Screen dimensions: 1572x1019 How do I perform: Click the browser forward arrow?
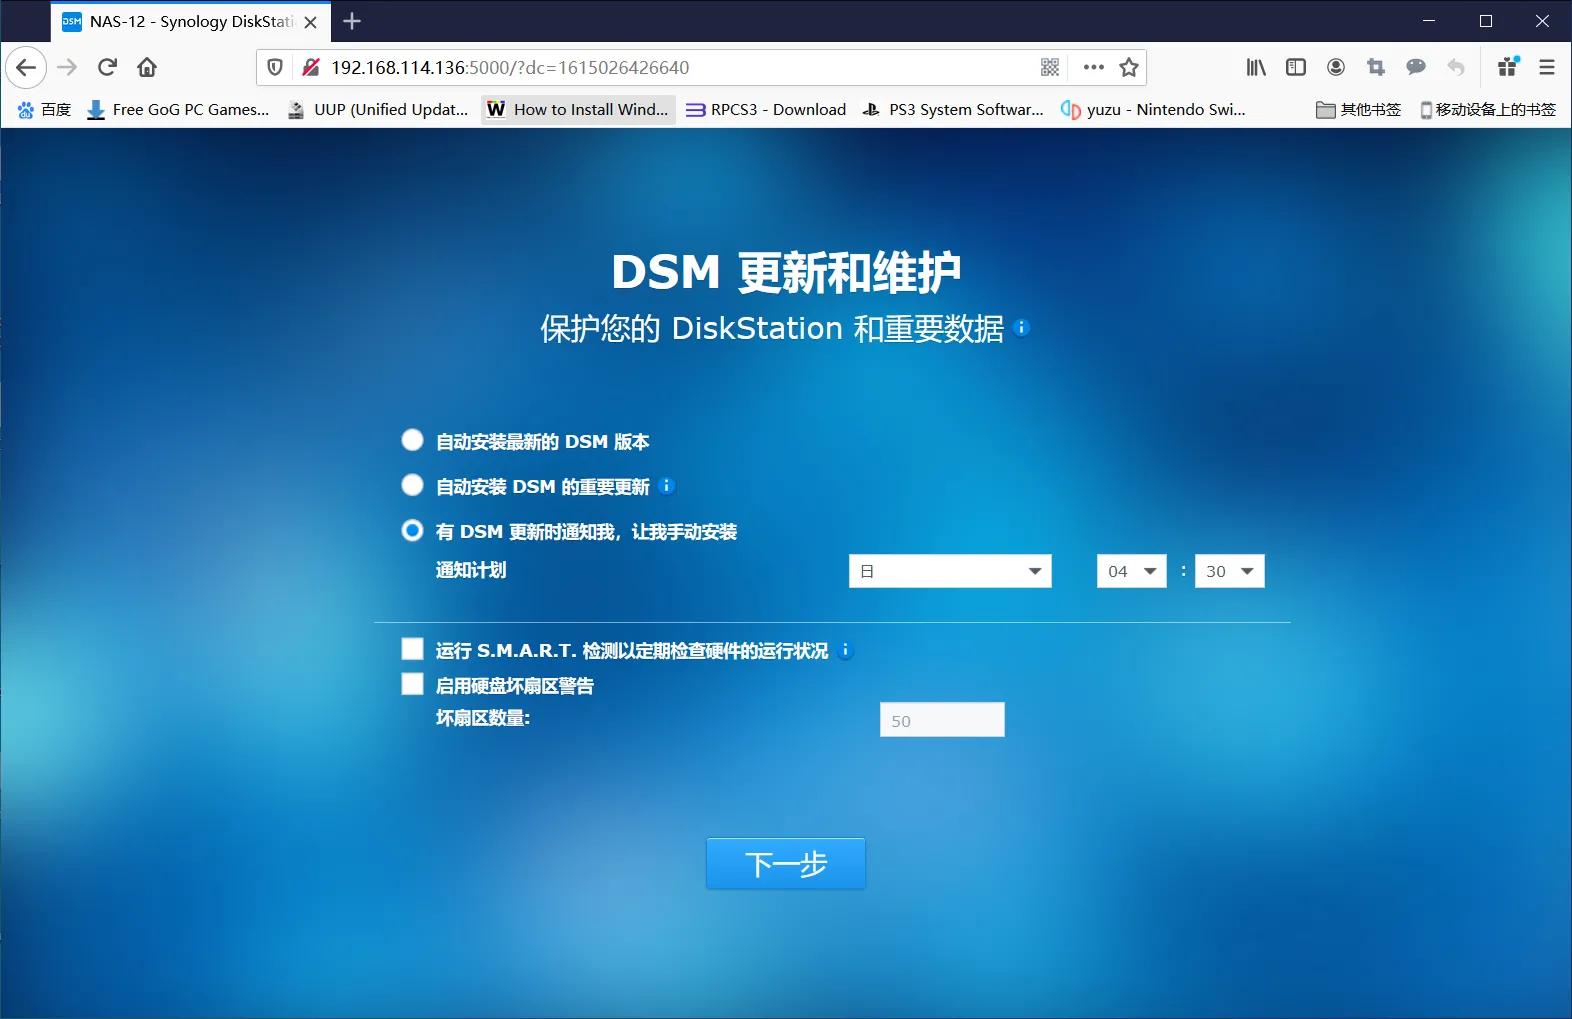[67, 68]
